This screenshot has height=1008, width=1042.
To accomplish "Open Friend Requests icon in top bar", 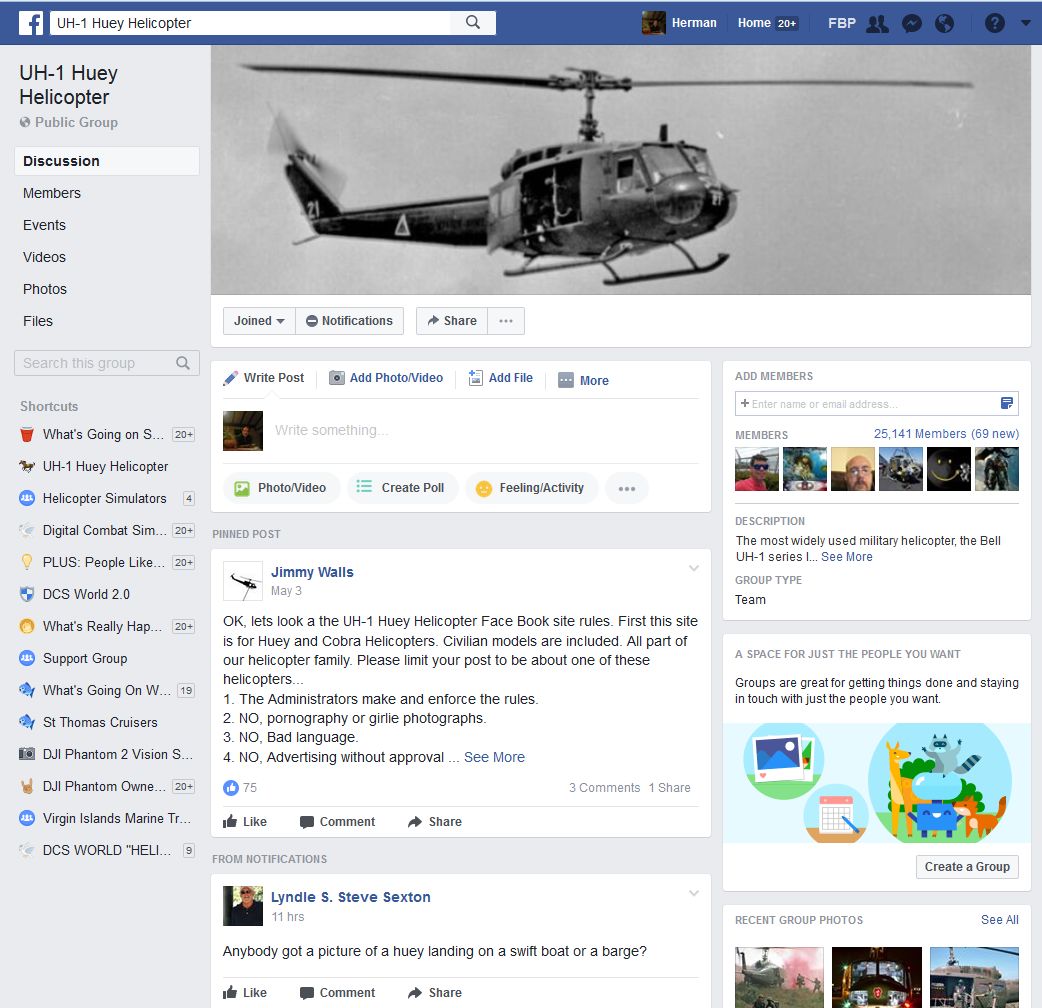I will 878,24.
